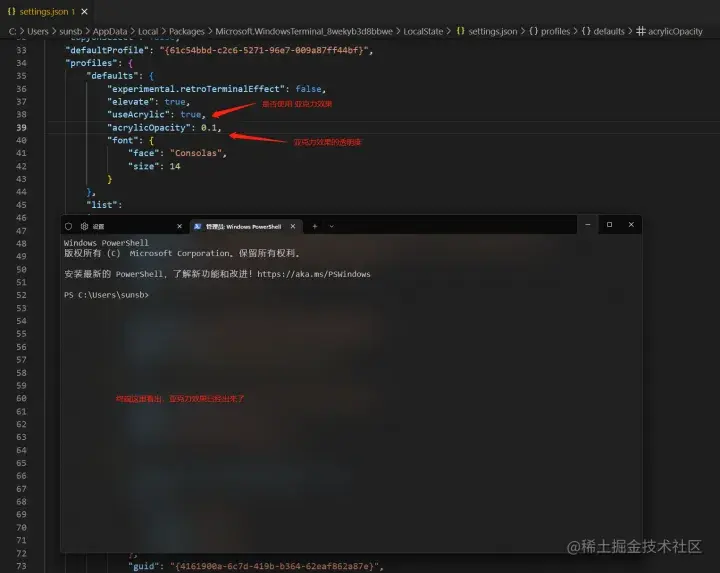
Task: Click the "guid" key on line 73
Action: [x=144, y=566]
